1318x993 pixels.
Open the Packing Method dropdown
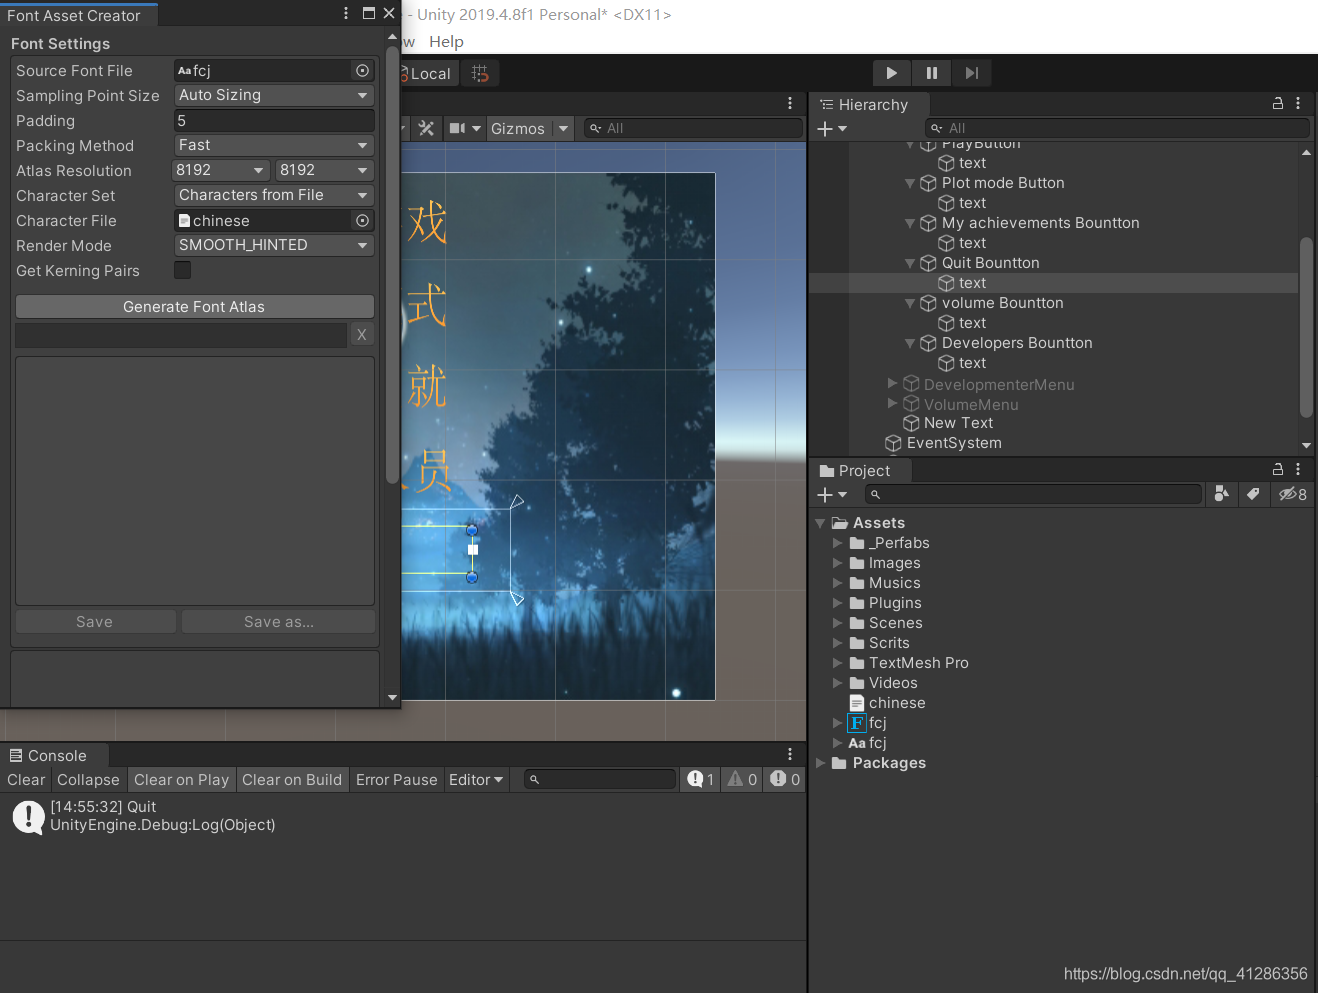tap(273, 145)
